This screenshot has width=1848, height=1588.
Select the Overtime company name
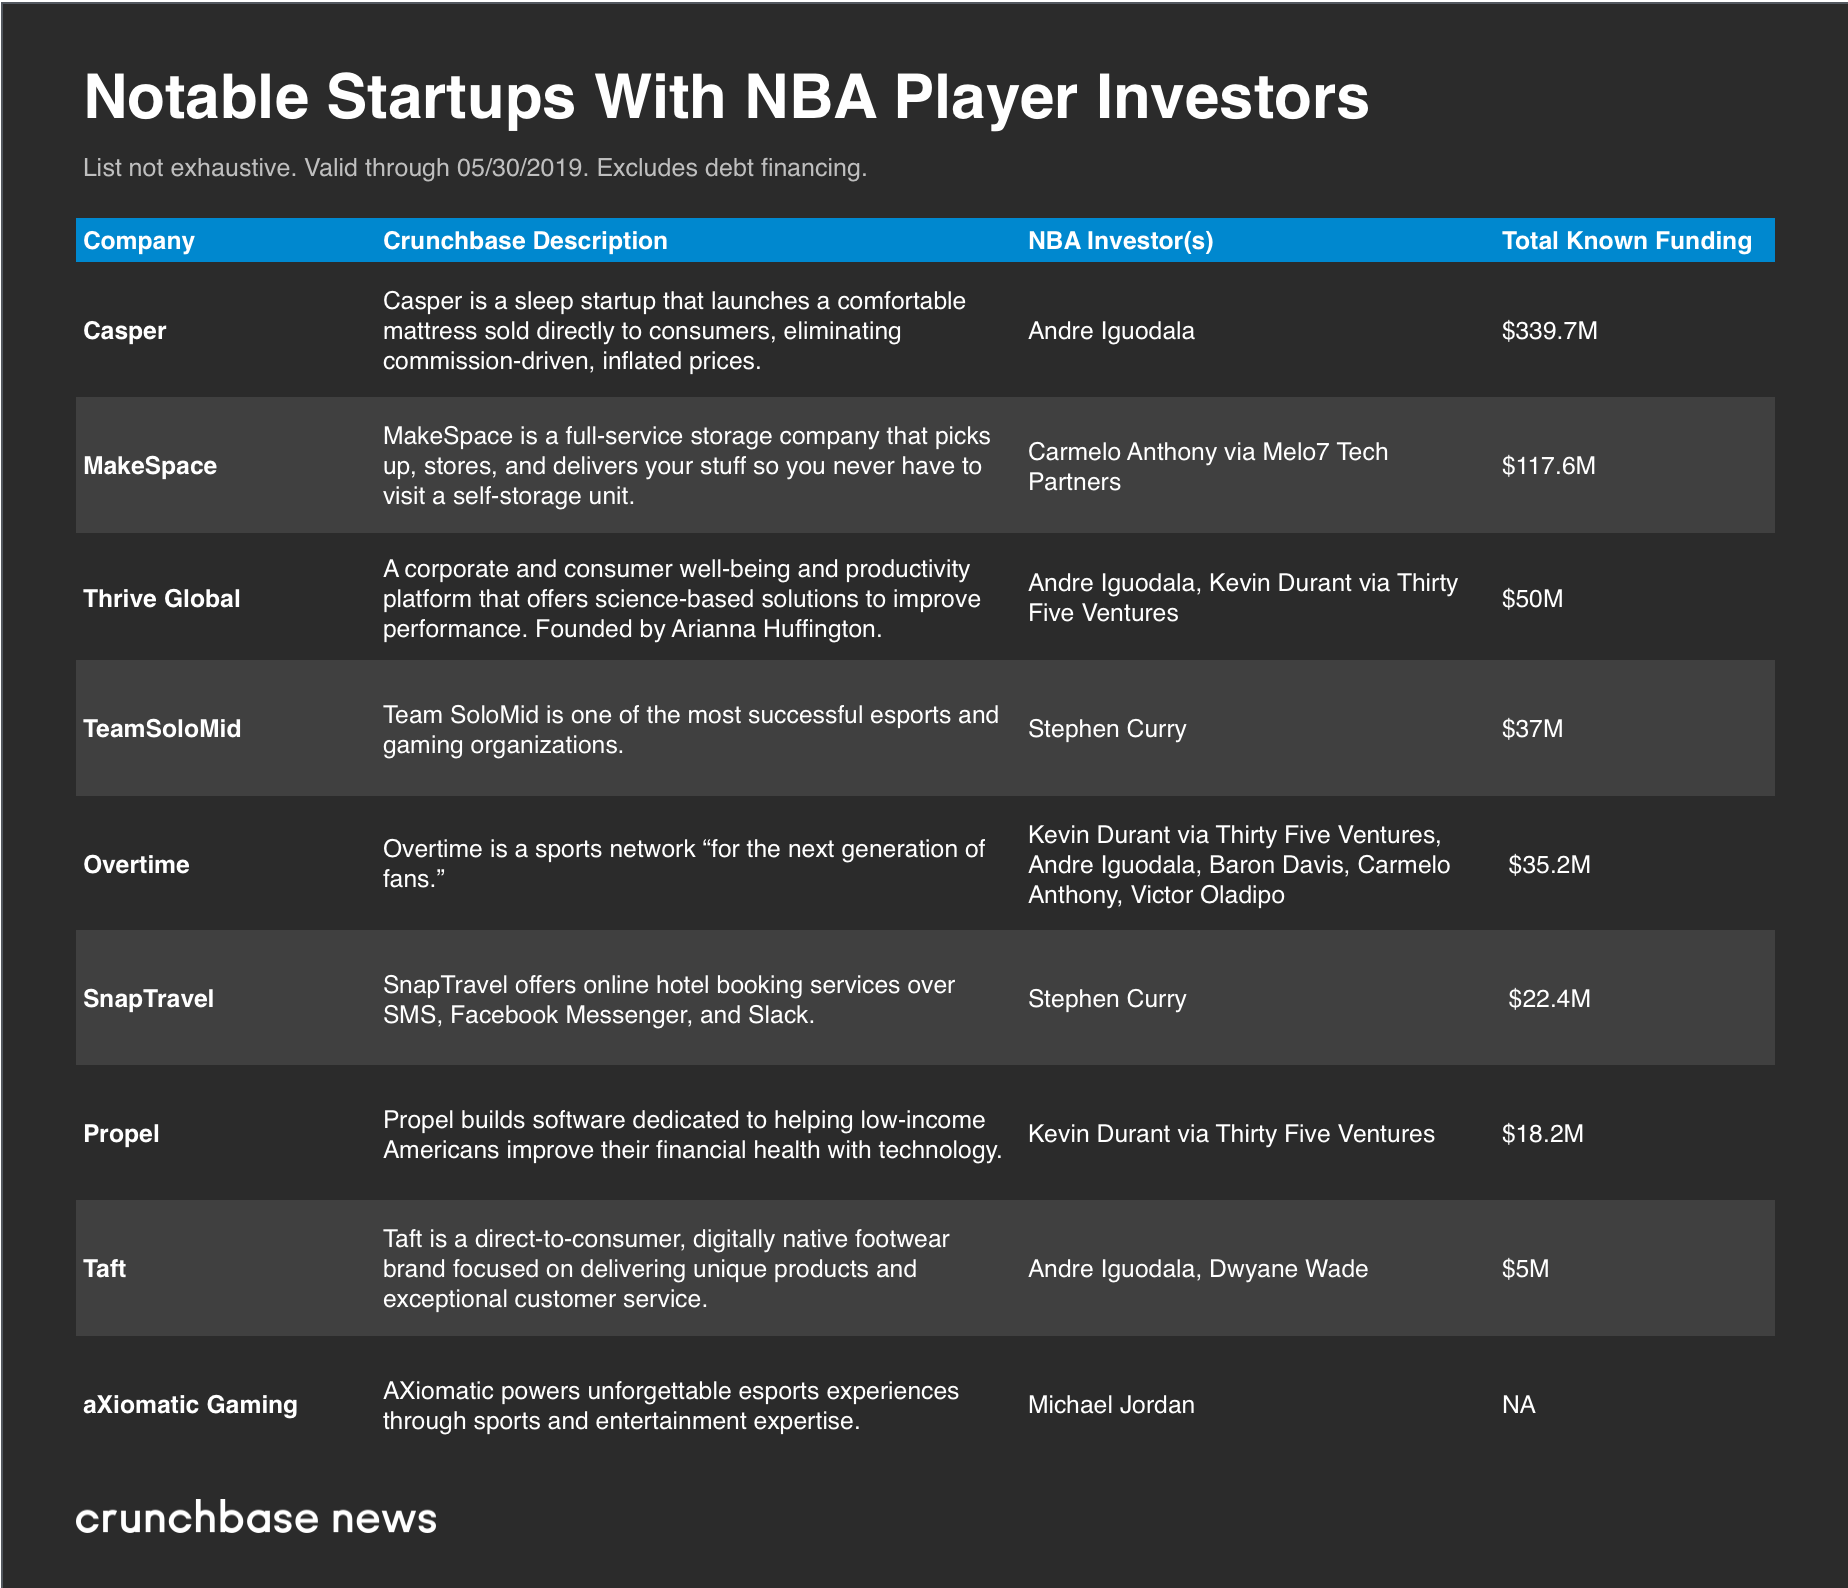point(136,865)
